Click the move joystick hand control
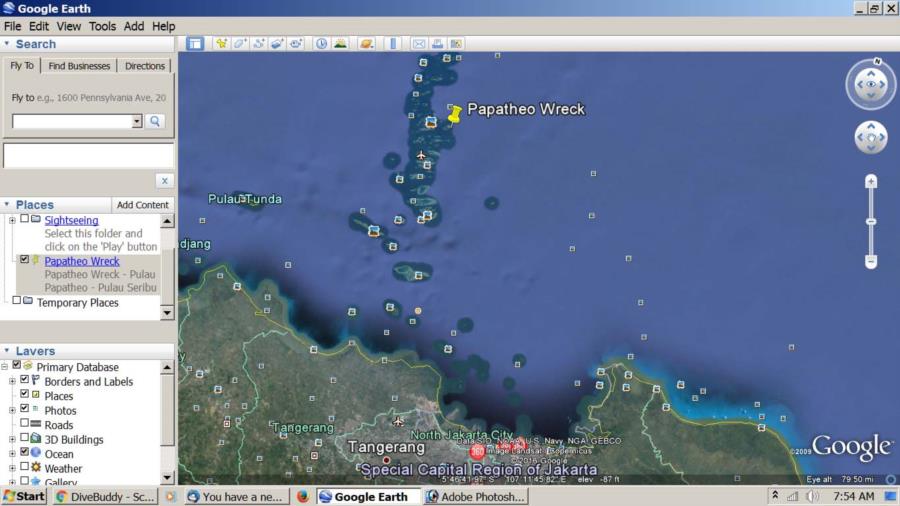 click(871, 137)
